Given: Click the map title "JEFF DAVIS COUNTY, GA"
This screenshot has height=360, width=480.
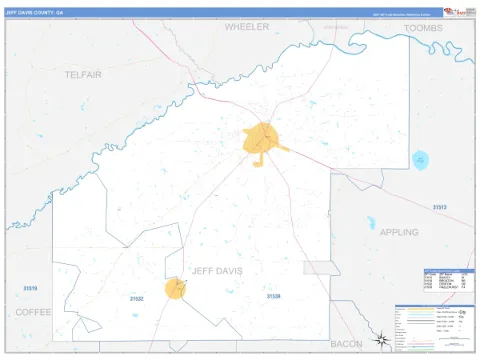Looking at the screenshot, I should [34, 13].
